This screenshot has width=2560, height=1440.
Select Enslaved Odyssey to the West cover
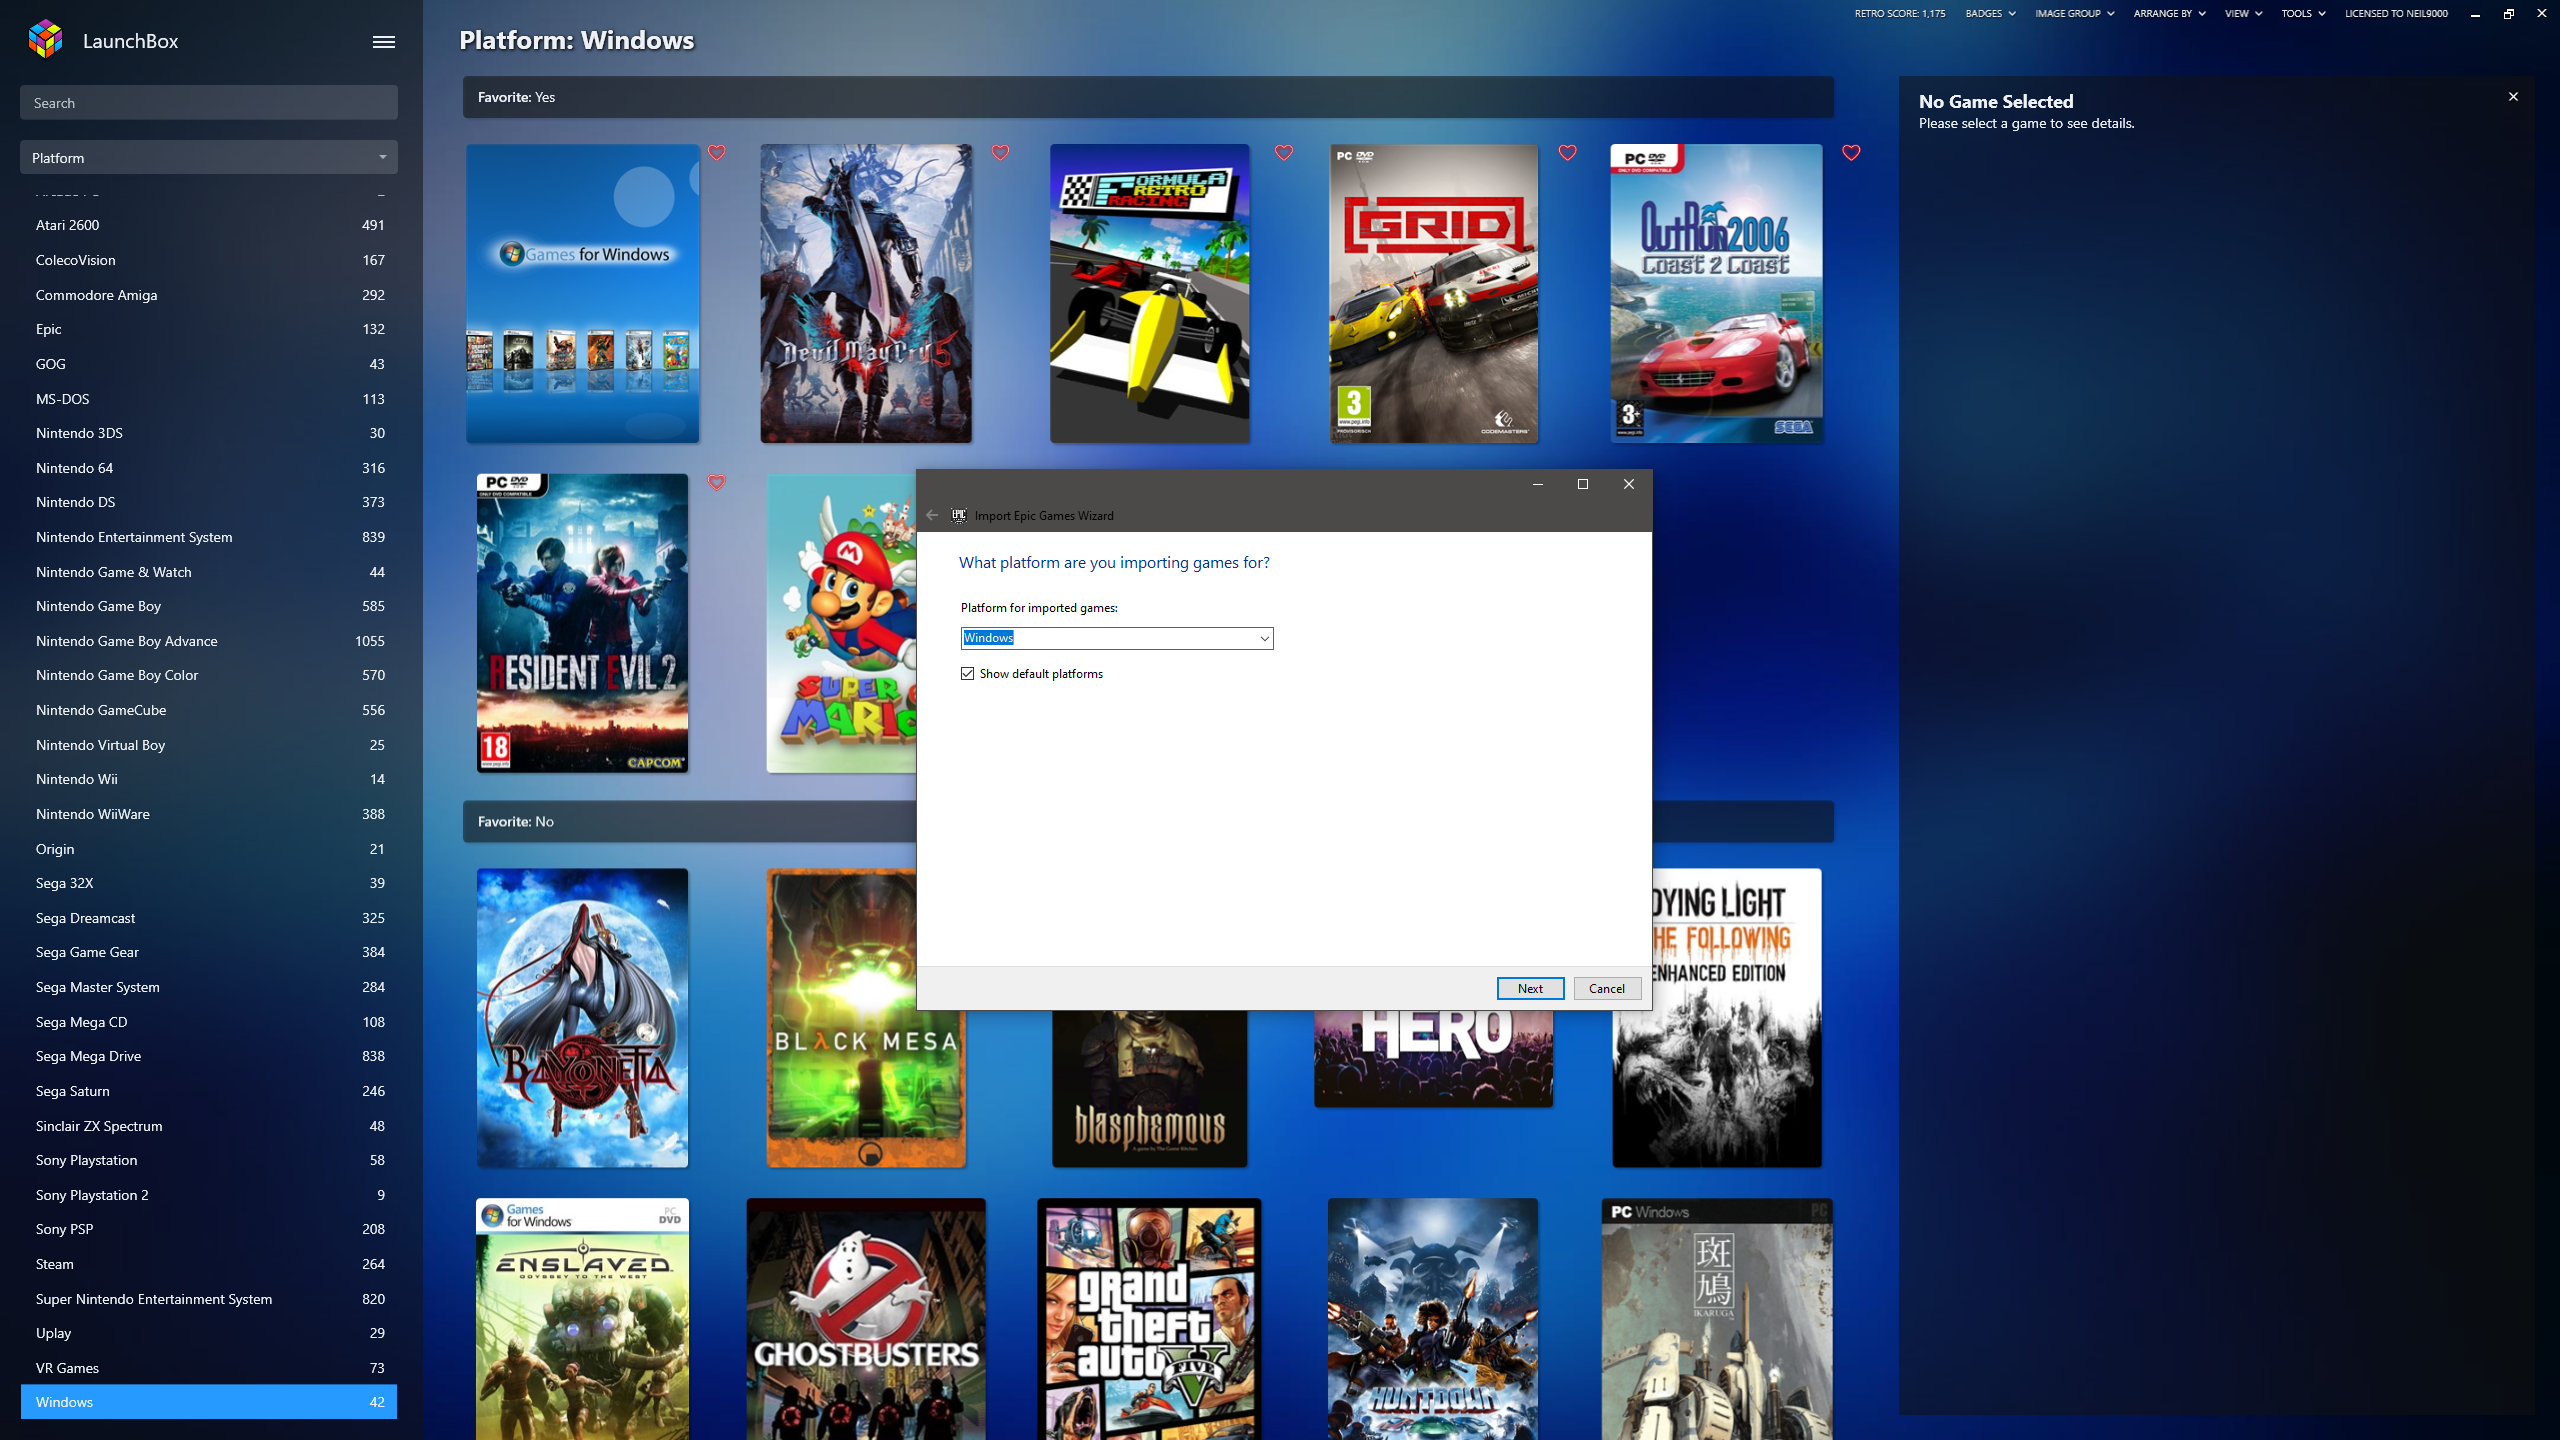(583, 1319)
